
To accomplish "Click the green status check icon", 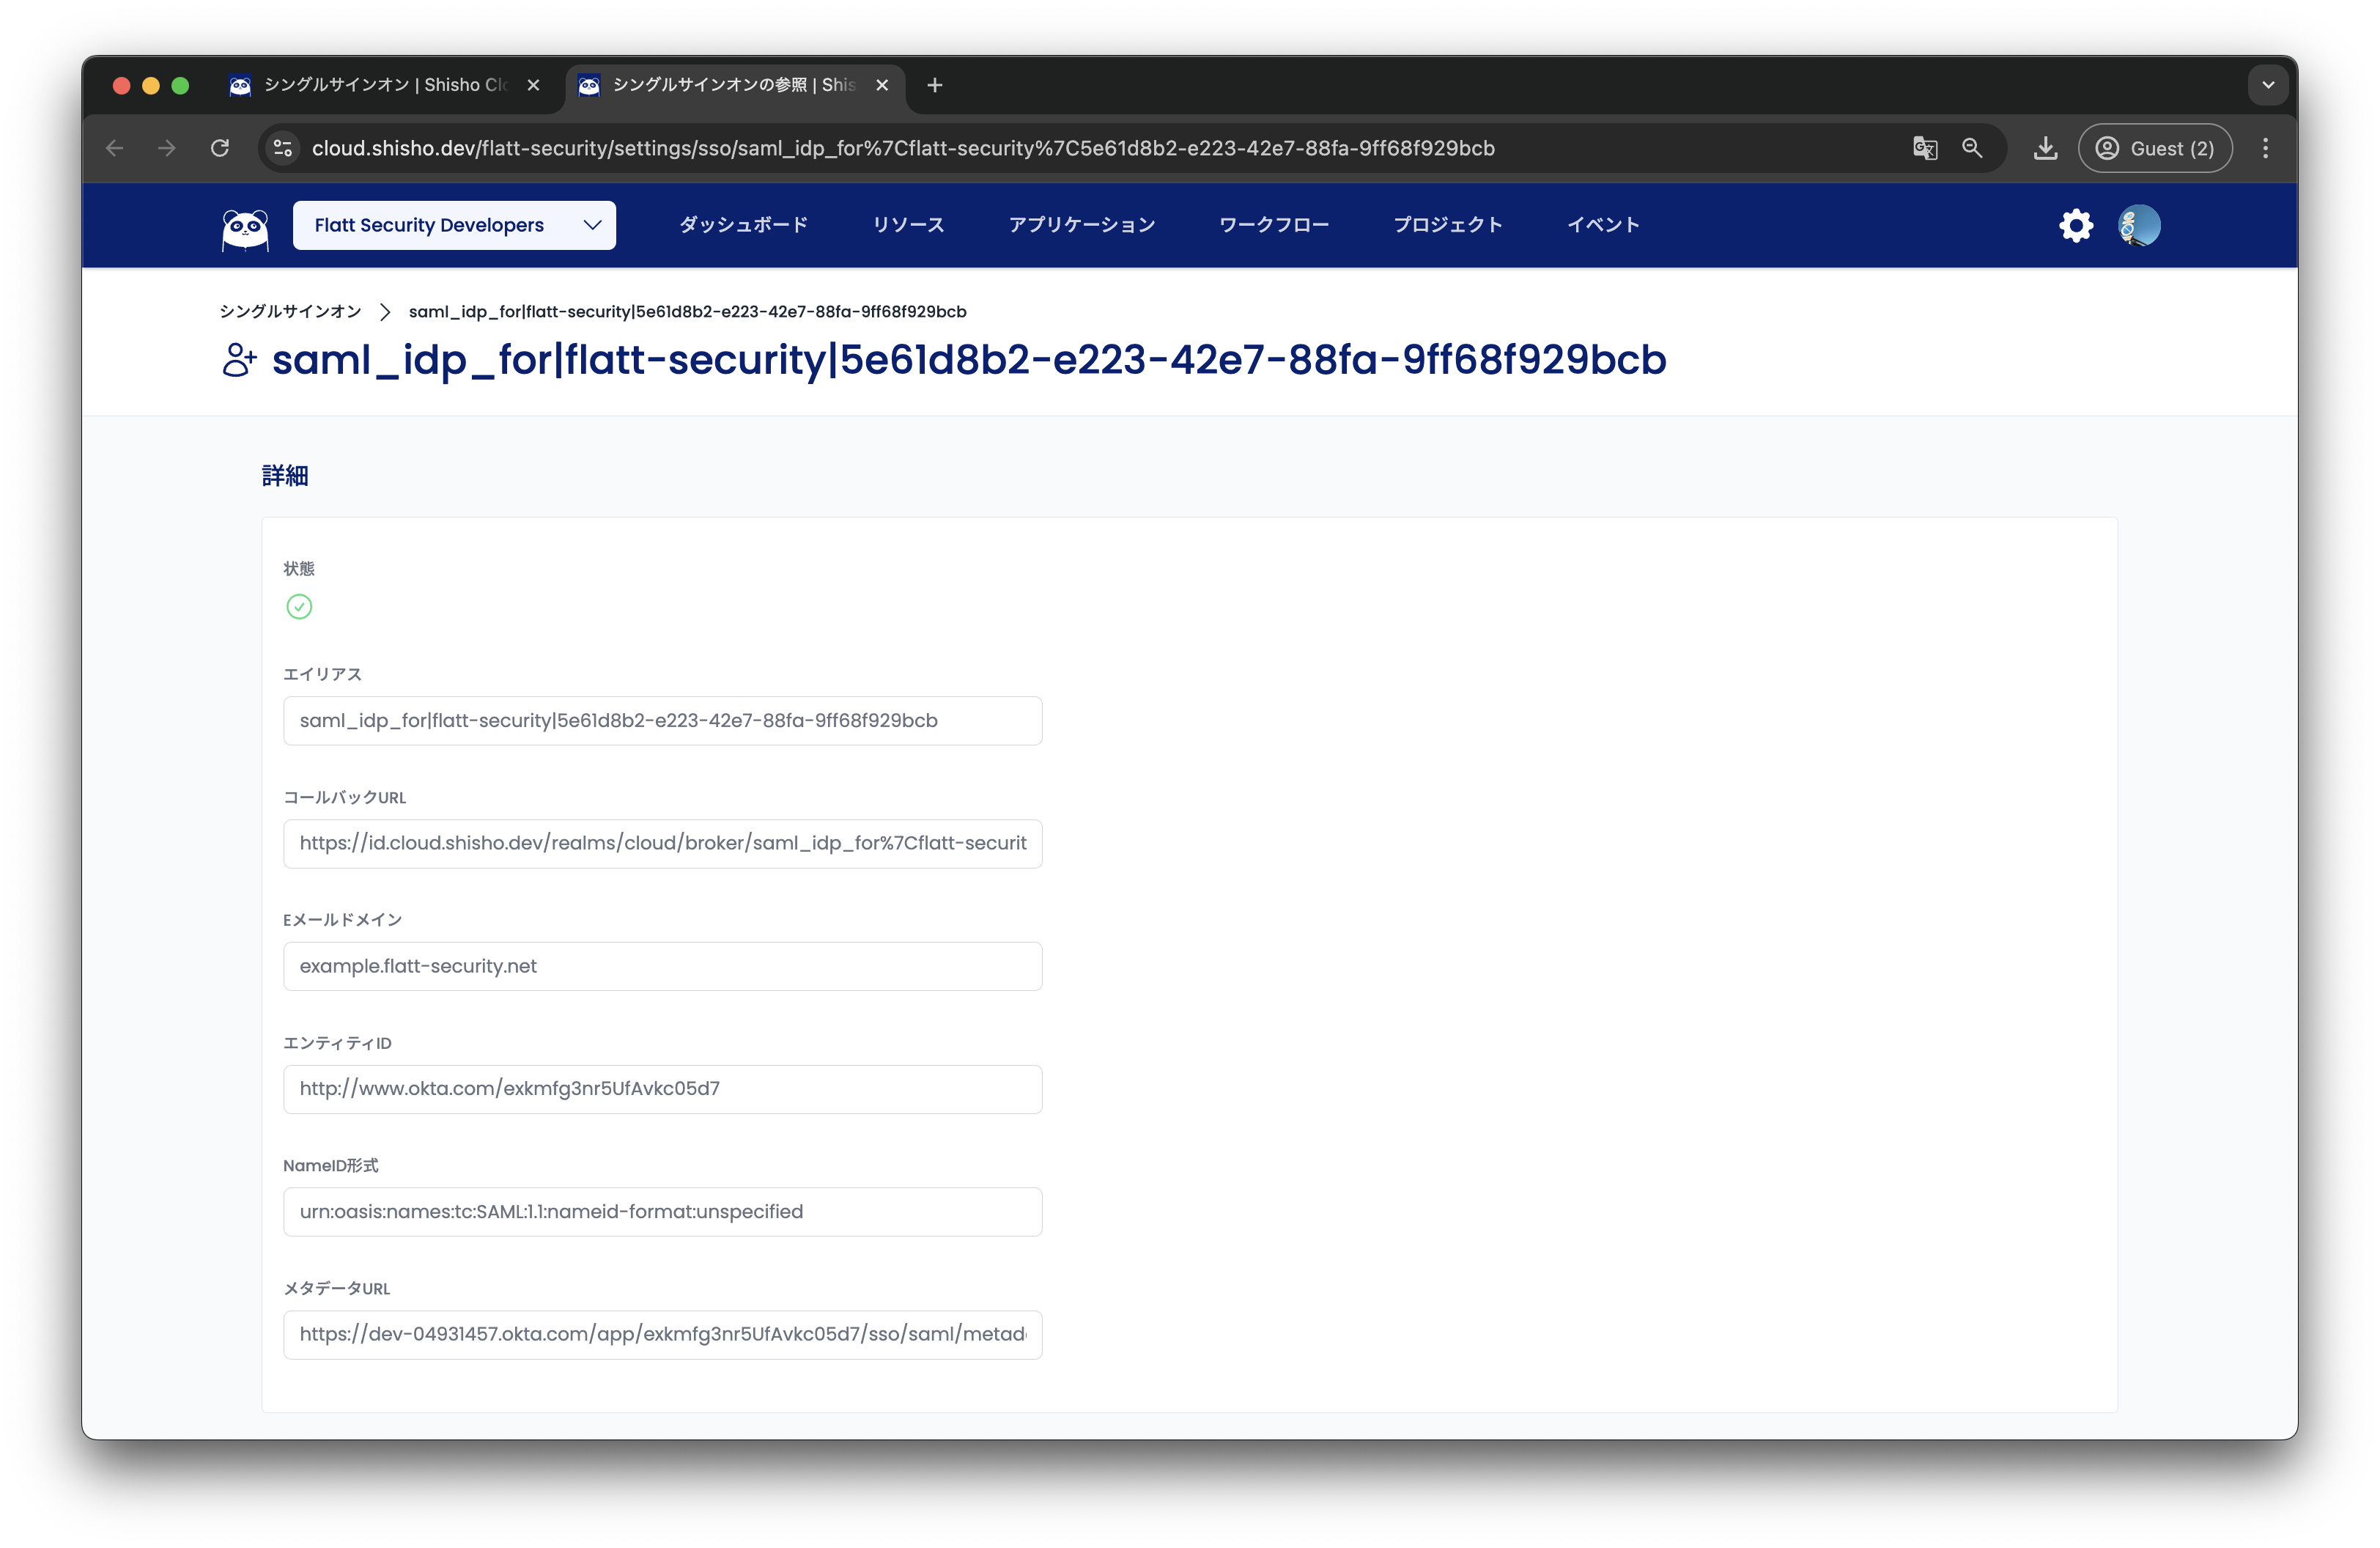I will pos(299,607).
